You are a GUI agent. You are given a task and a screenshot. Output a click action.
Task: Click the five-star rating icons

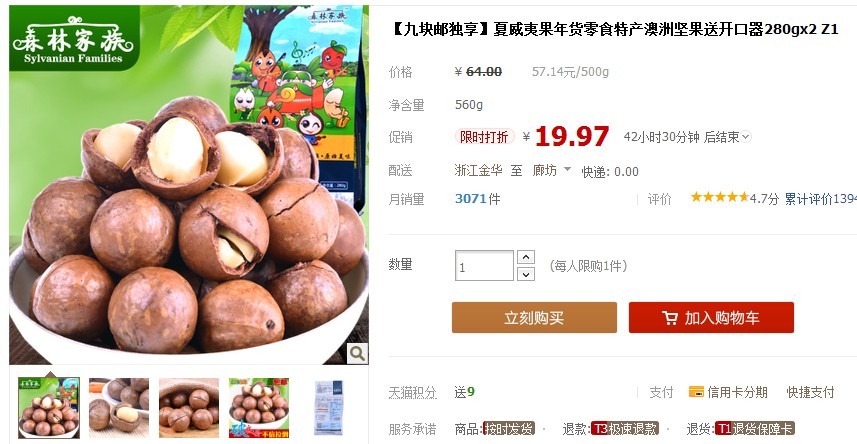click(x=719, y=197)
